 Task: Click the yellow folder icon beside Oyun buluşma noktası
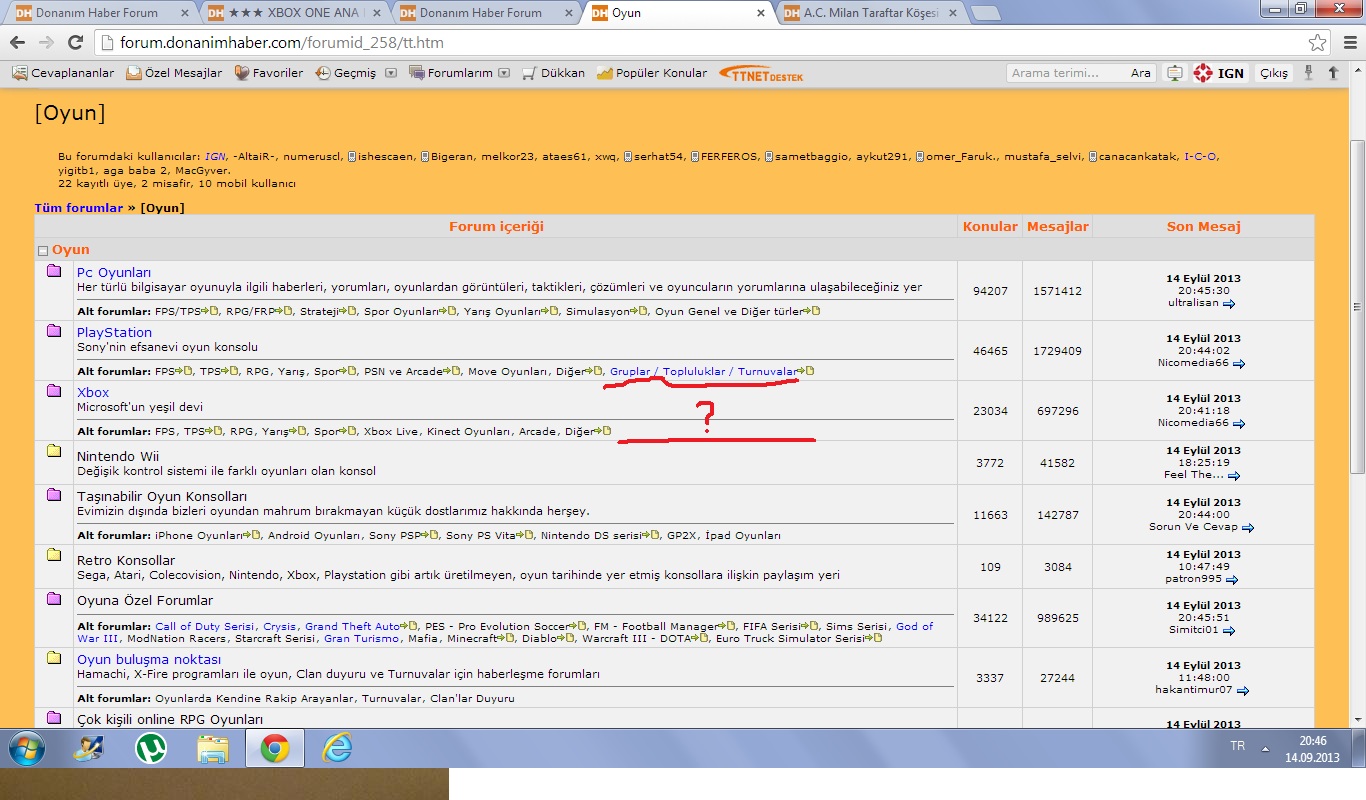coord(54,658)
